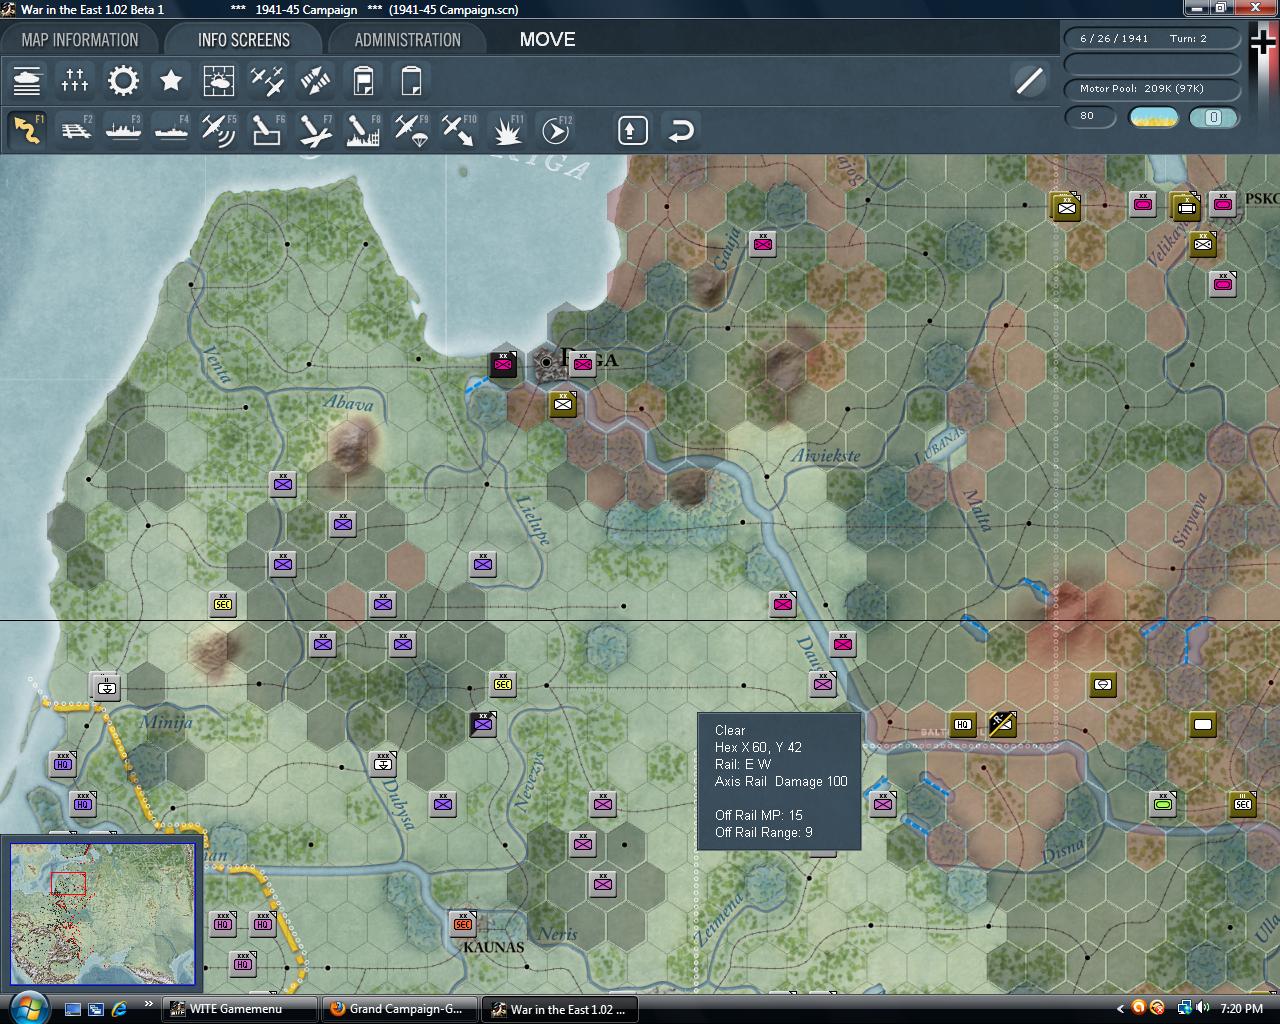Open the filled document report icon

click(363, 80)
